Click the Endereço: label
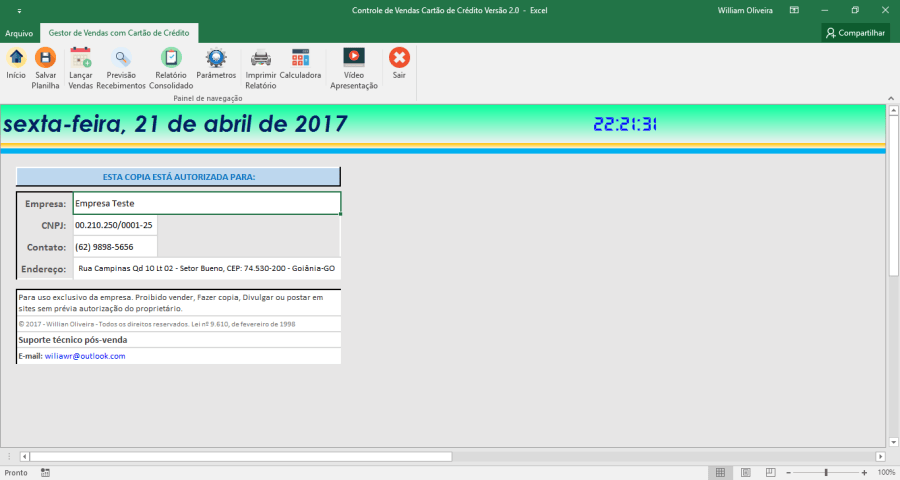 tap(44, 269)
